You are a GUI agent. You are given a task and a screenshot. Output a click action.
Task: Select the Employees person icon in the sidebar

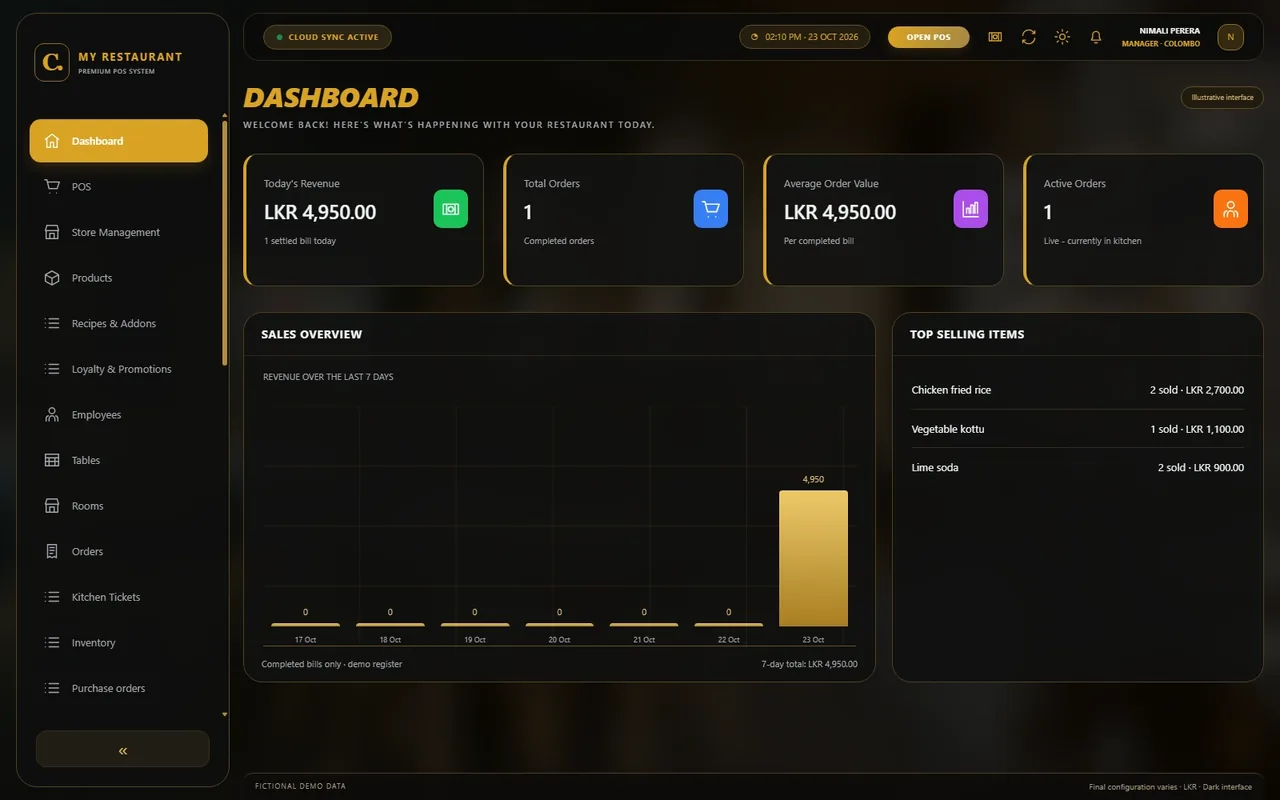(x=52, y=414)
